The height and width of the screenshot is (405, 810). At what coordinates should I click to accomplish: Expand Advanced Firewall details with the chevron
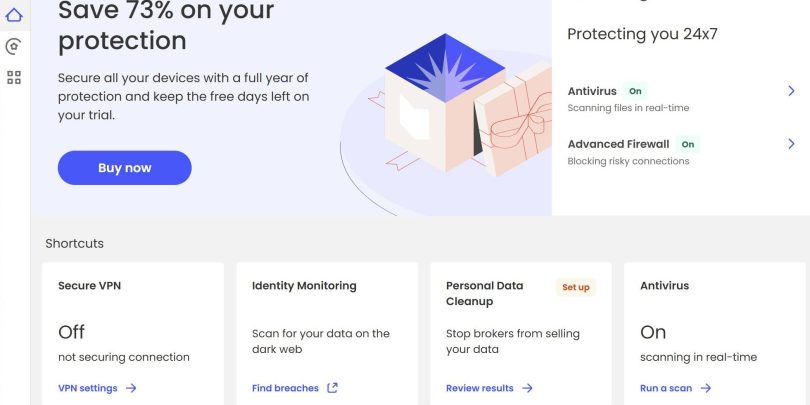pyautogui.click(x=791, y=144)
